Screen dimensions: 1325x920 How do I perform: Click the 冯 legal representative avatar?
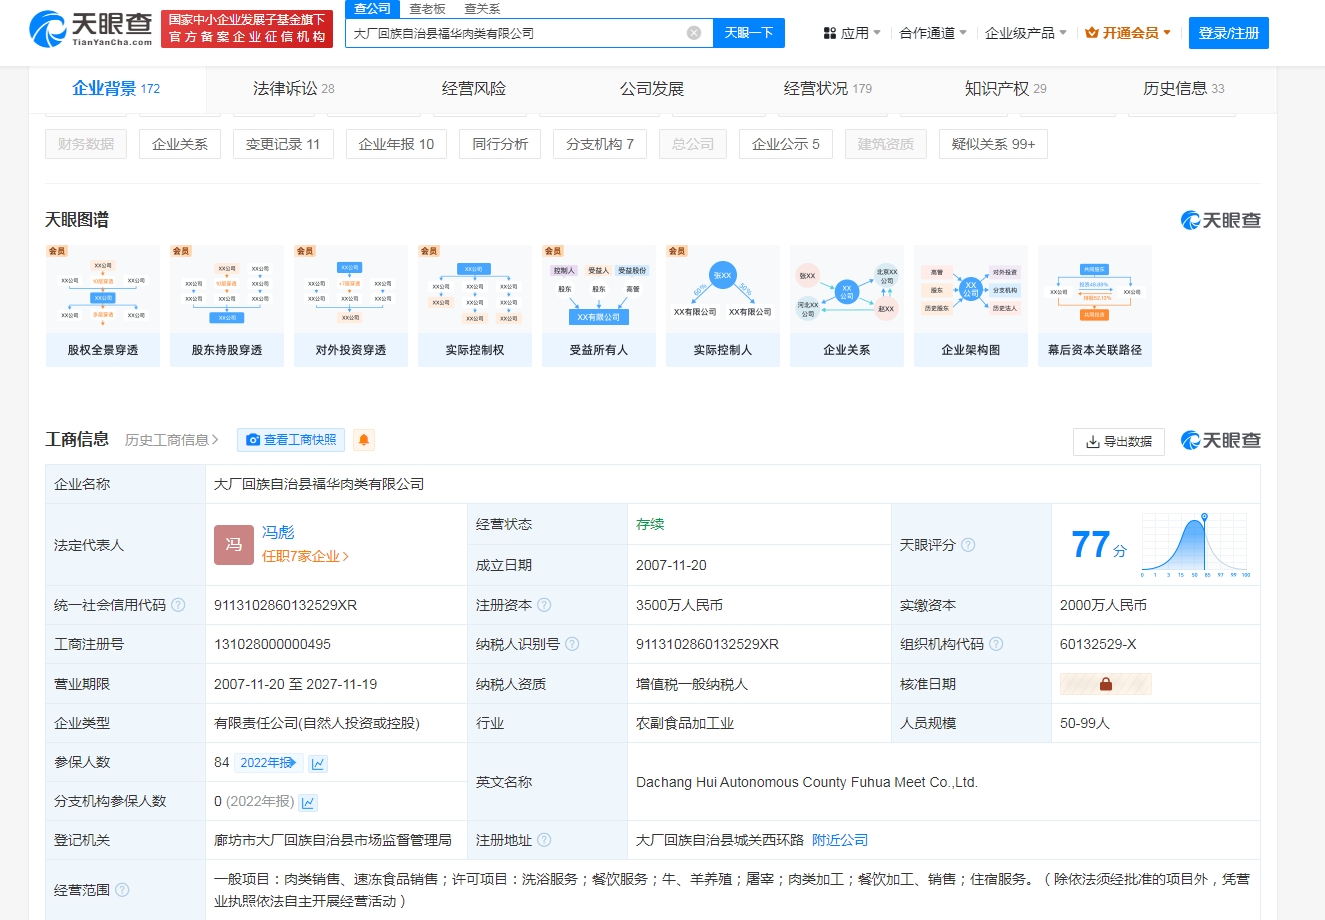click(x=234, y=545)
